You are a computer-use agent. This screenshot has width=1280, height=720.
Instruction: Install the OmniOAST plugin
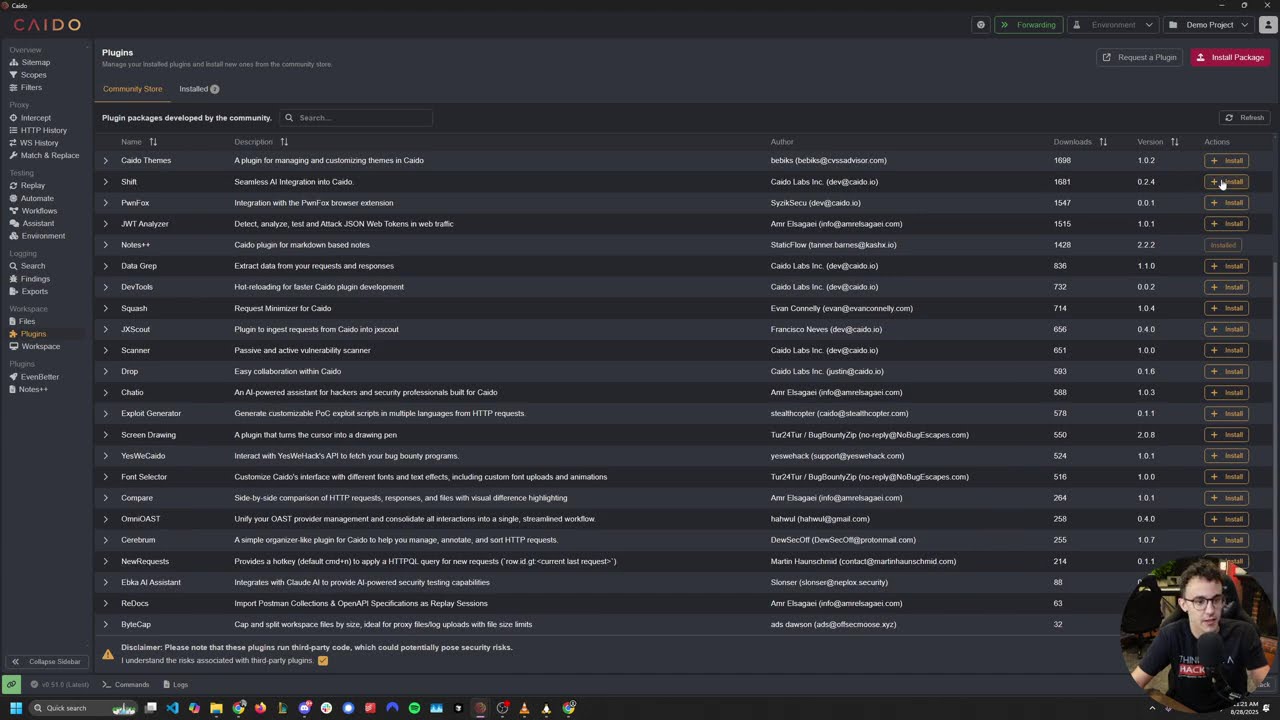pyautogui.click(x=1226, y=519)
